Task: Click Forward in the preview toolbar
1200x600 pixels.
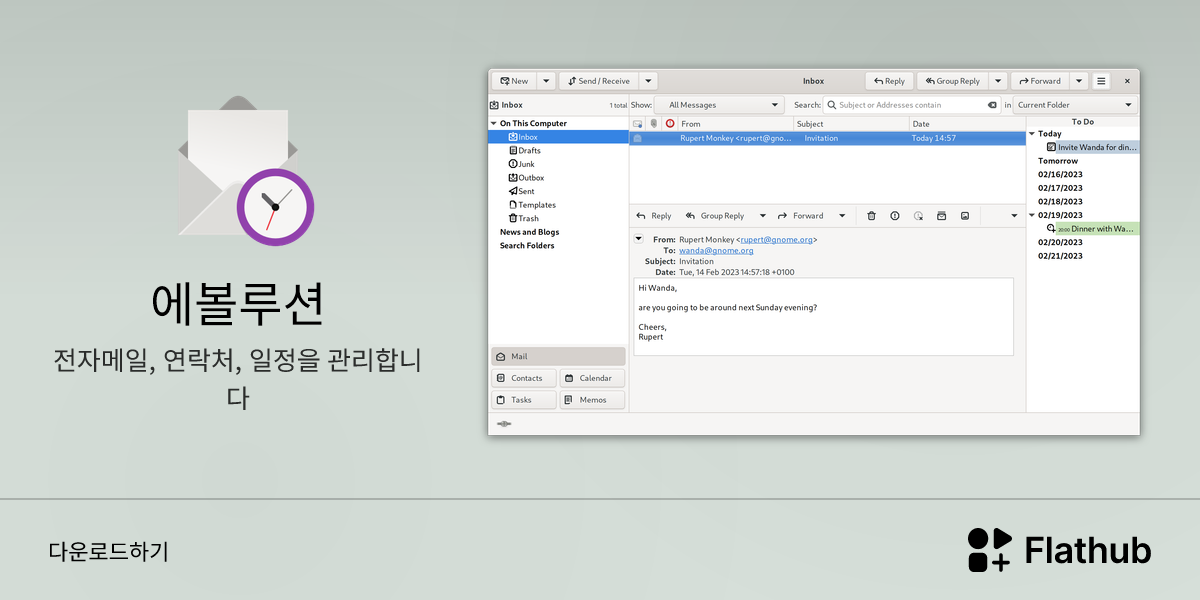Action: [800, 216]
